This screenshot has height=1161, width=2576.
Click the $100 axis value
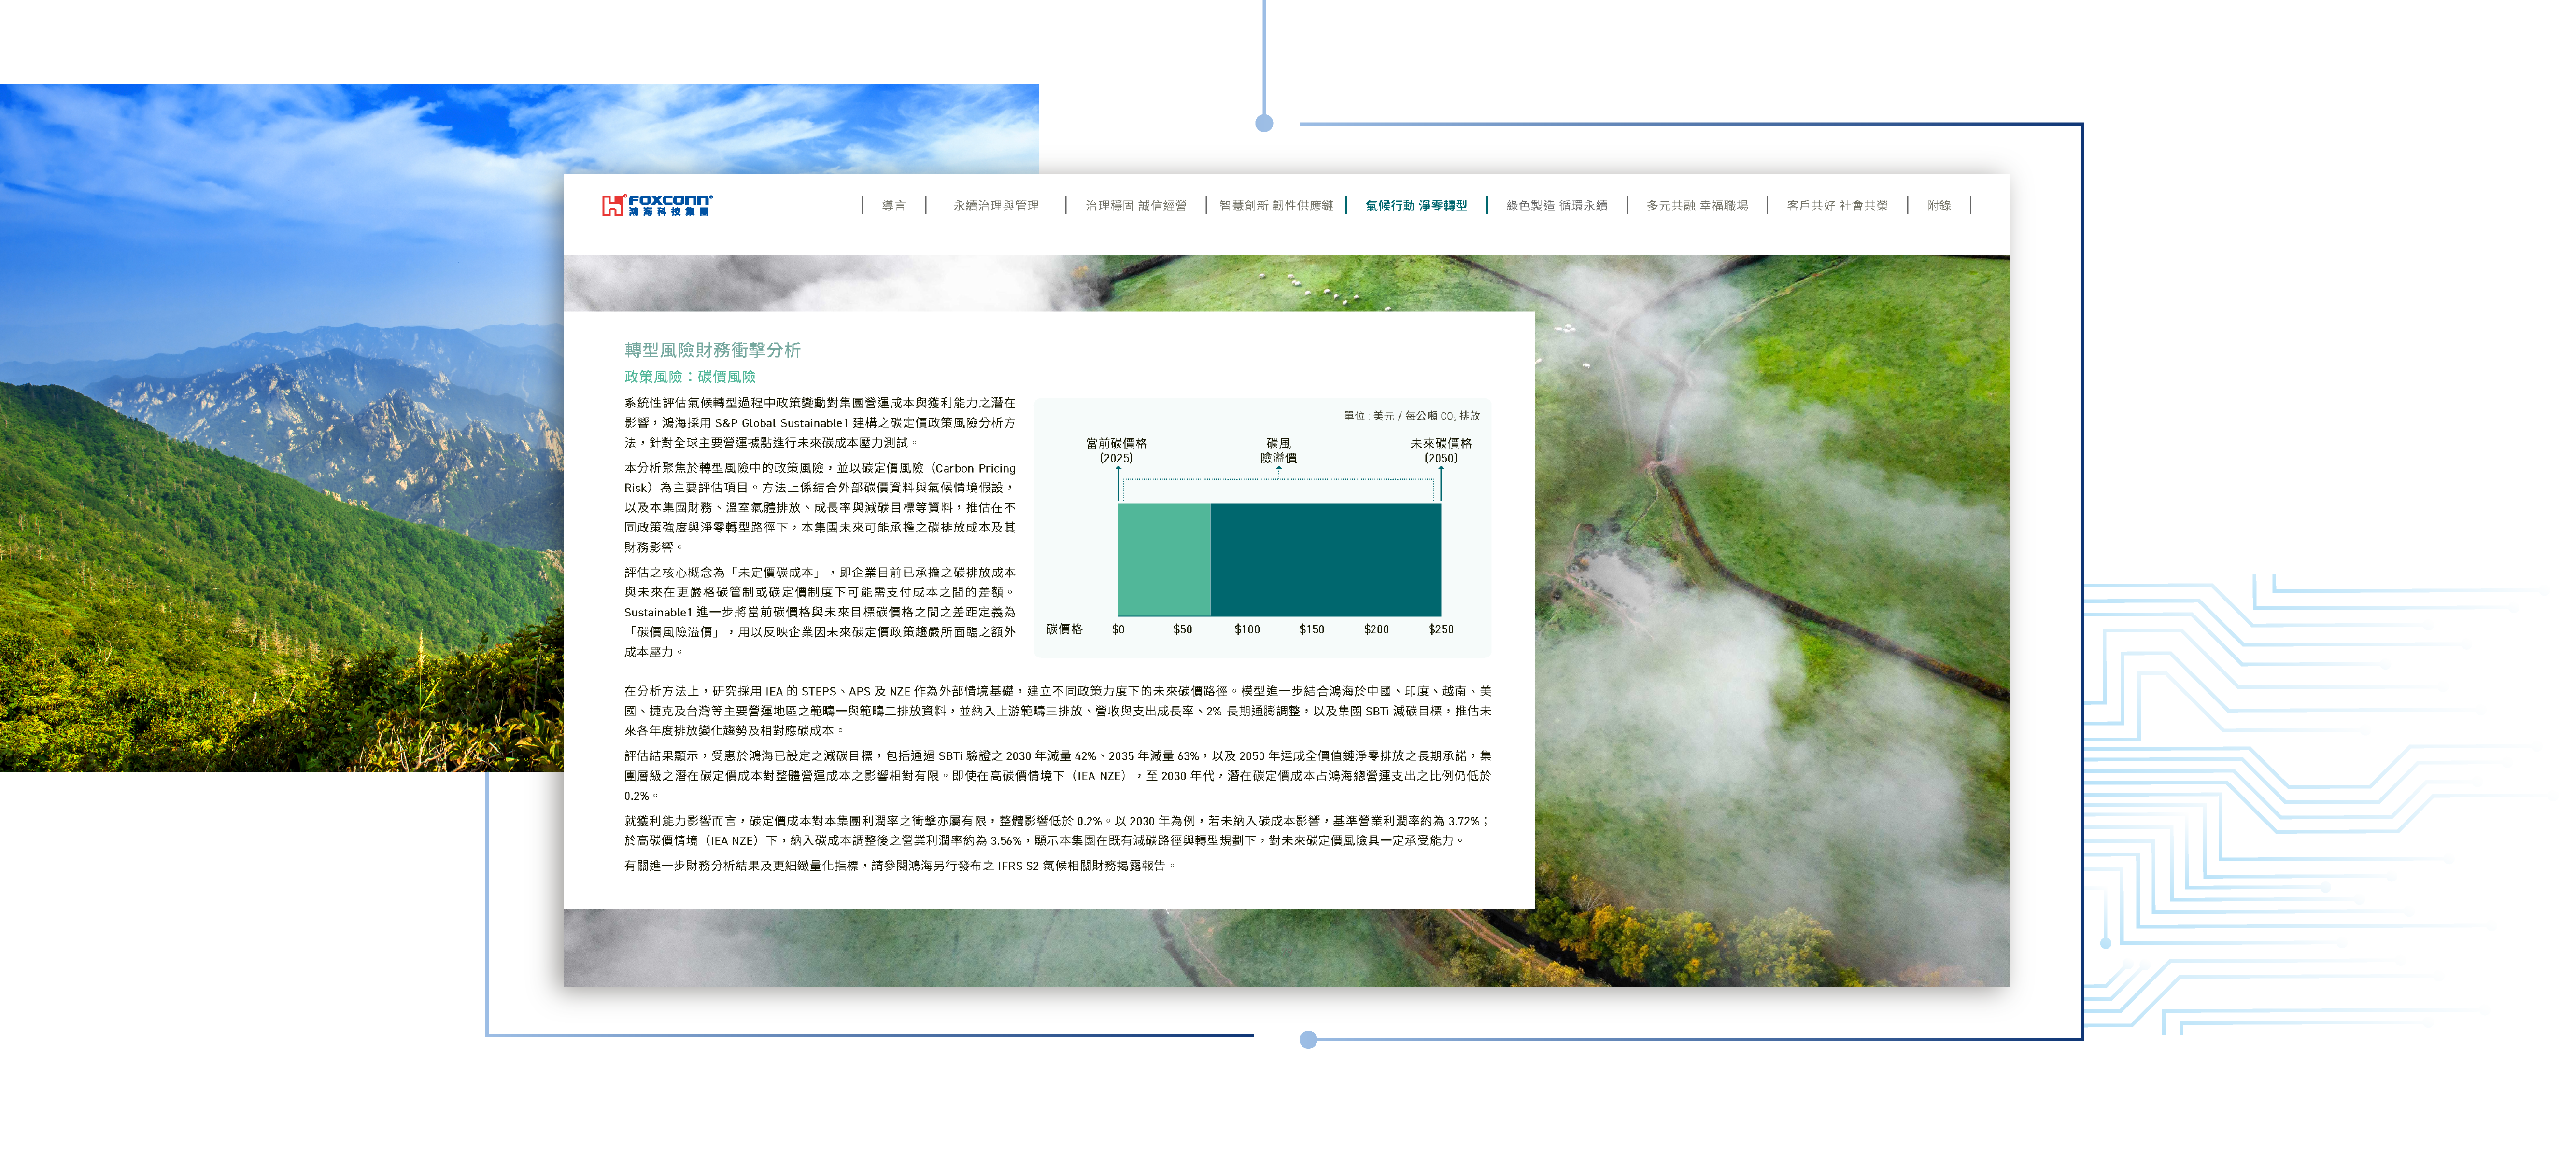pyautogui.click(x=1247, y=630)
